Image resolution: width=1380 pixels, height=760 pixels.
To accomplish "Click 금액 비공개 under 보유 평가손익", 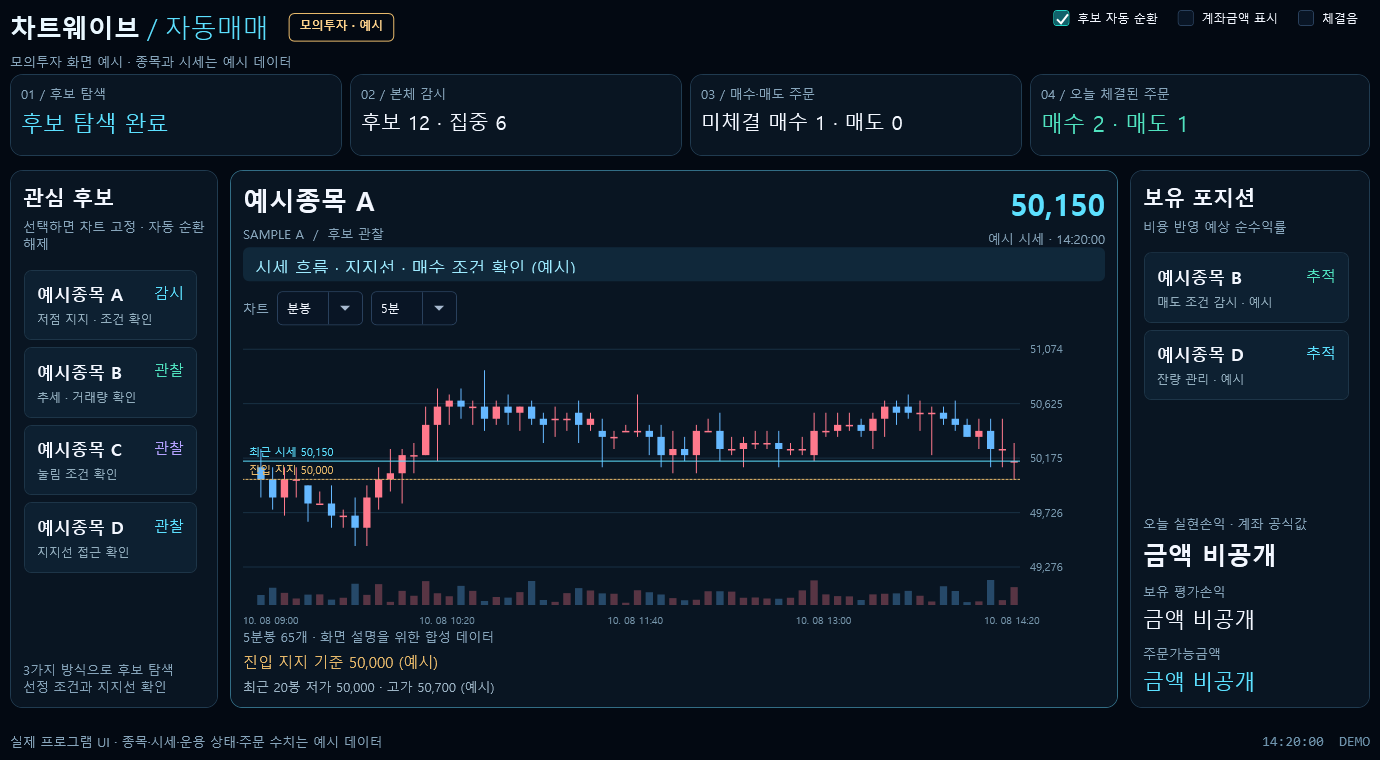I will pos(1199,619).
